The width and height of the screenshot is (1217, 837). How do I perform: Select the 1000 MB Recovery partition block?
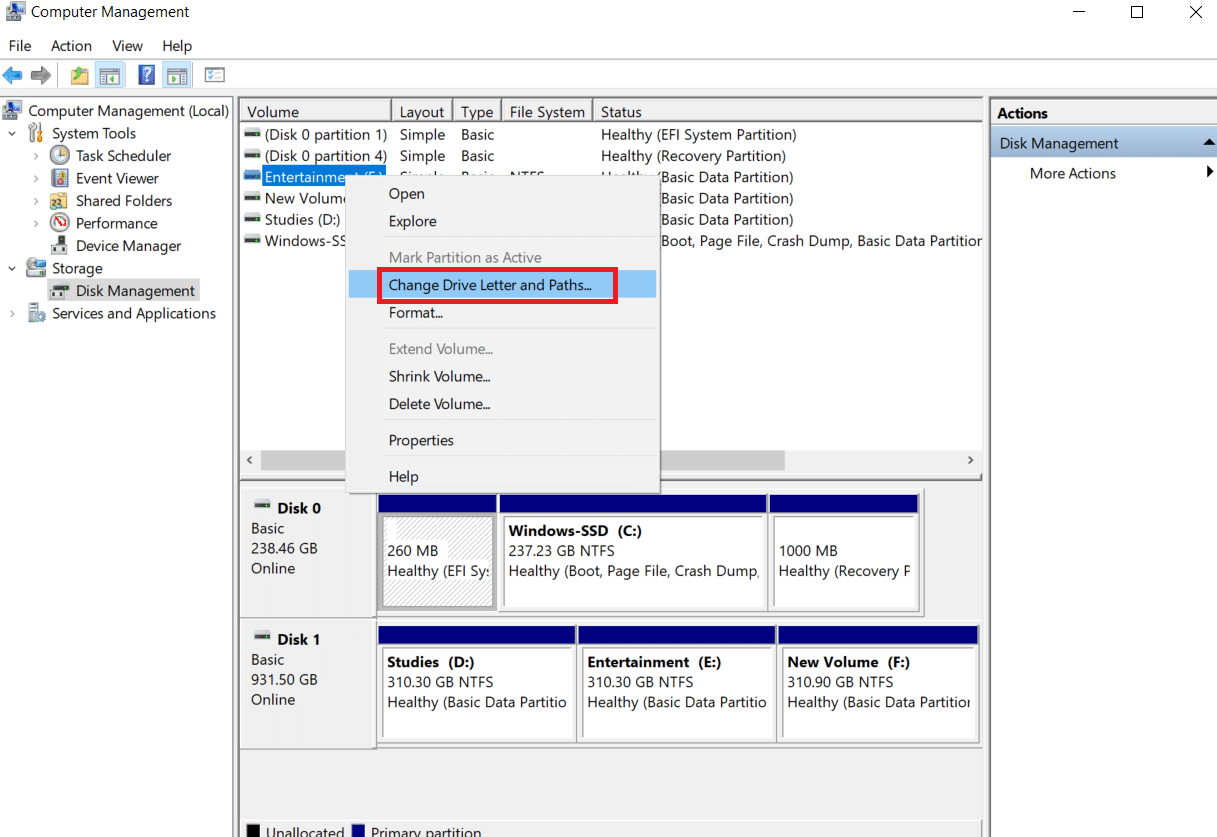pos(844,551)
